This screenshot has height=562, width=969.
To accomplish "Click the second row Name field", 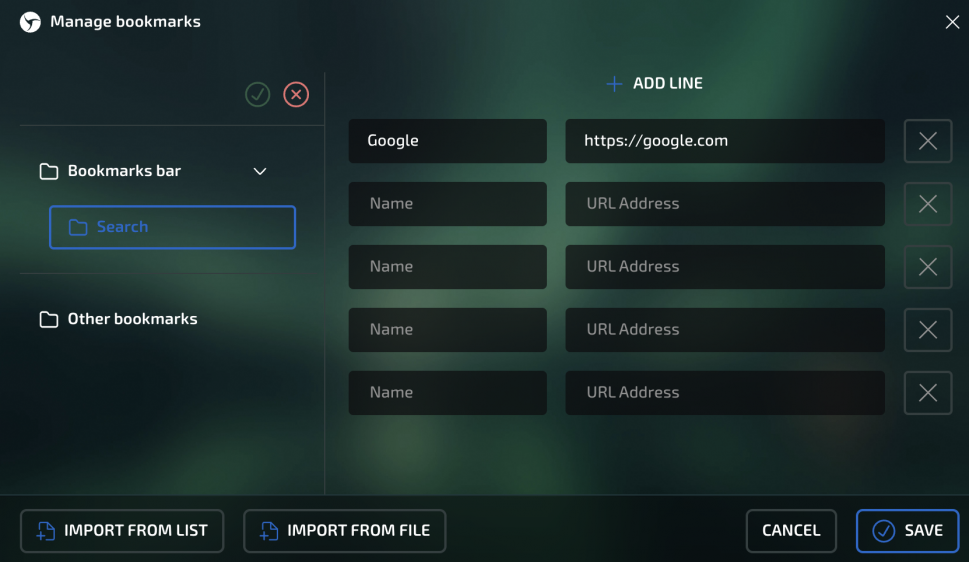I will tap(447, 204).
